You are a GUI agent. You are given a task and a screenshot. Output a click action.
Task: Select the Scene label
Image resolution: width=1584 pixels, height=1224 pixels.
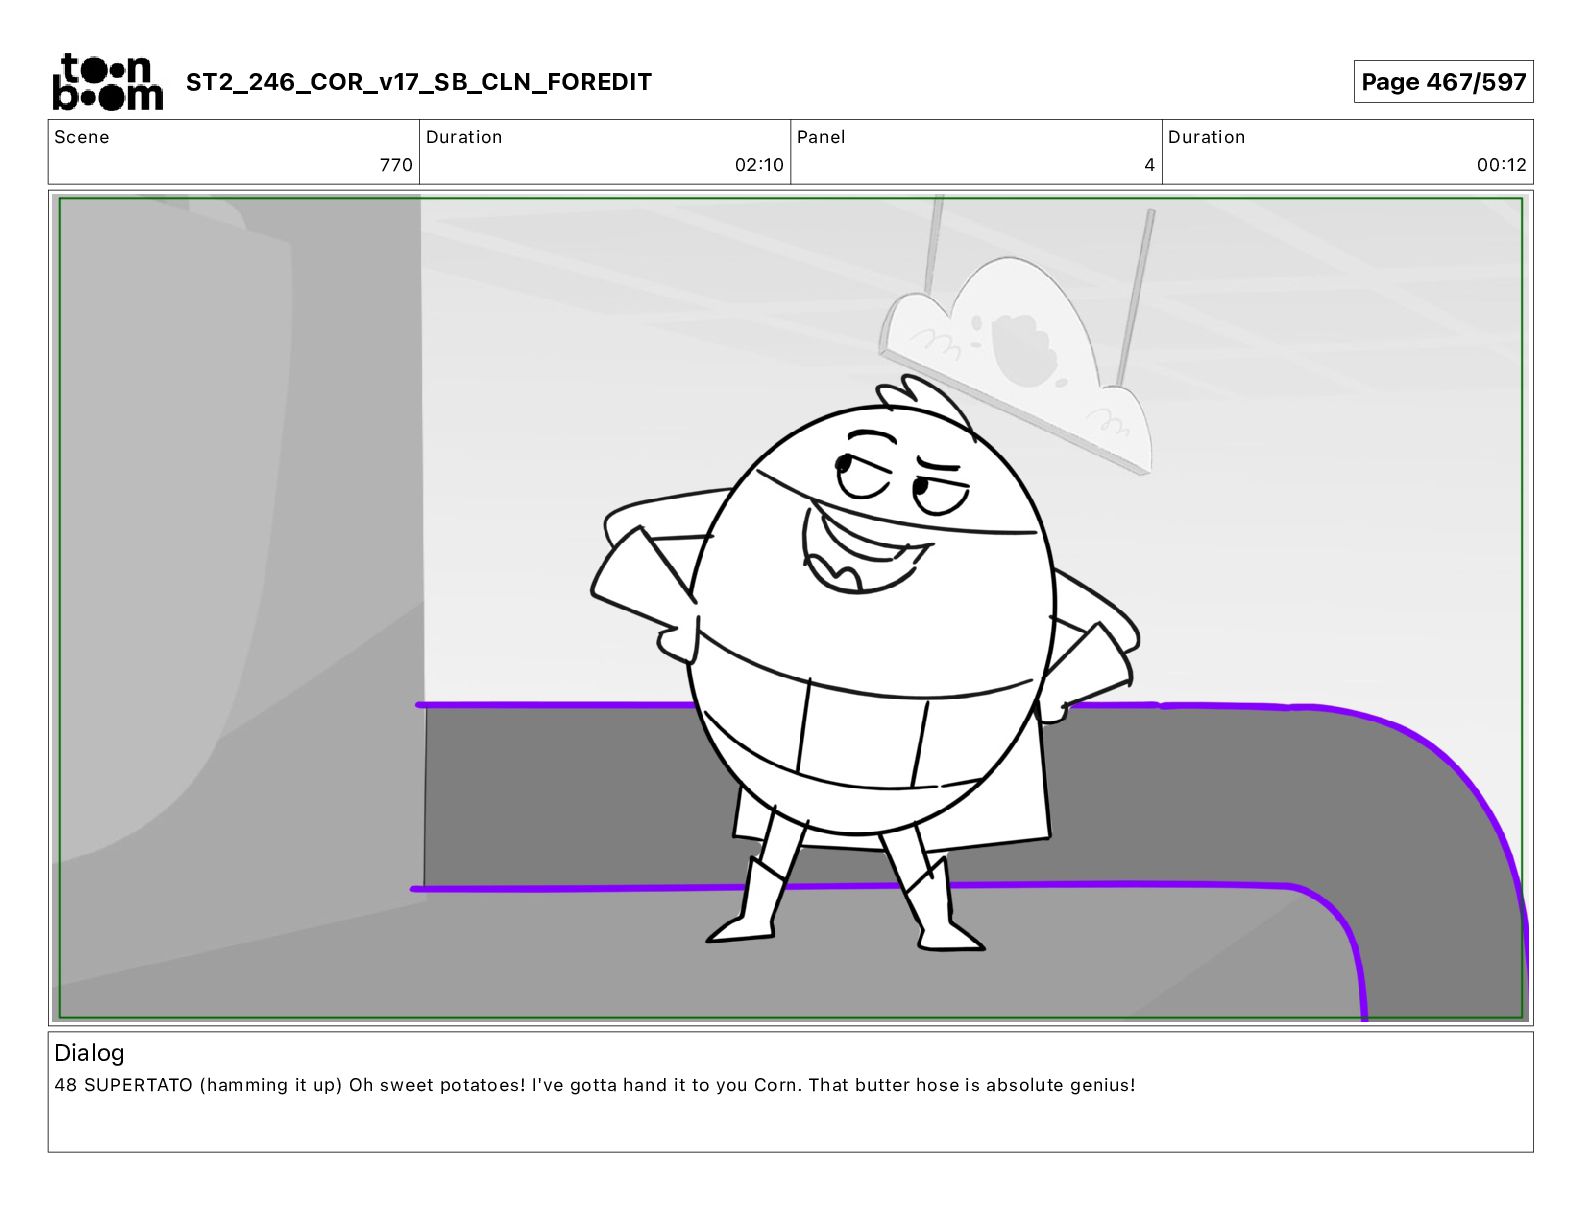pyautogui.click(x=82, y=137)
